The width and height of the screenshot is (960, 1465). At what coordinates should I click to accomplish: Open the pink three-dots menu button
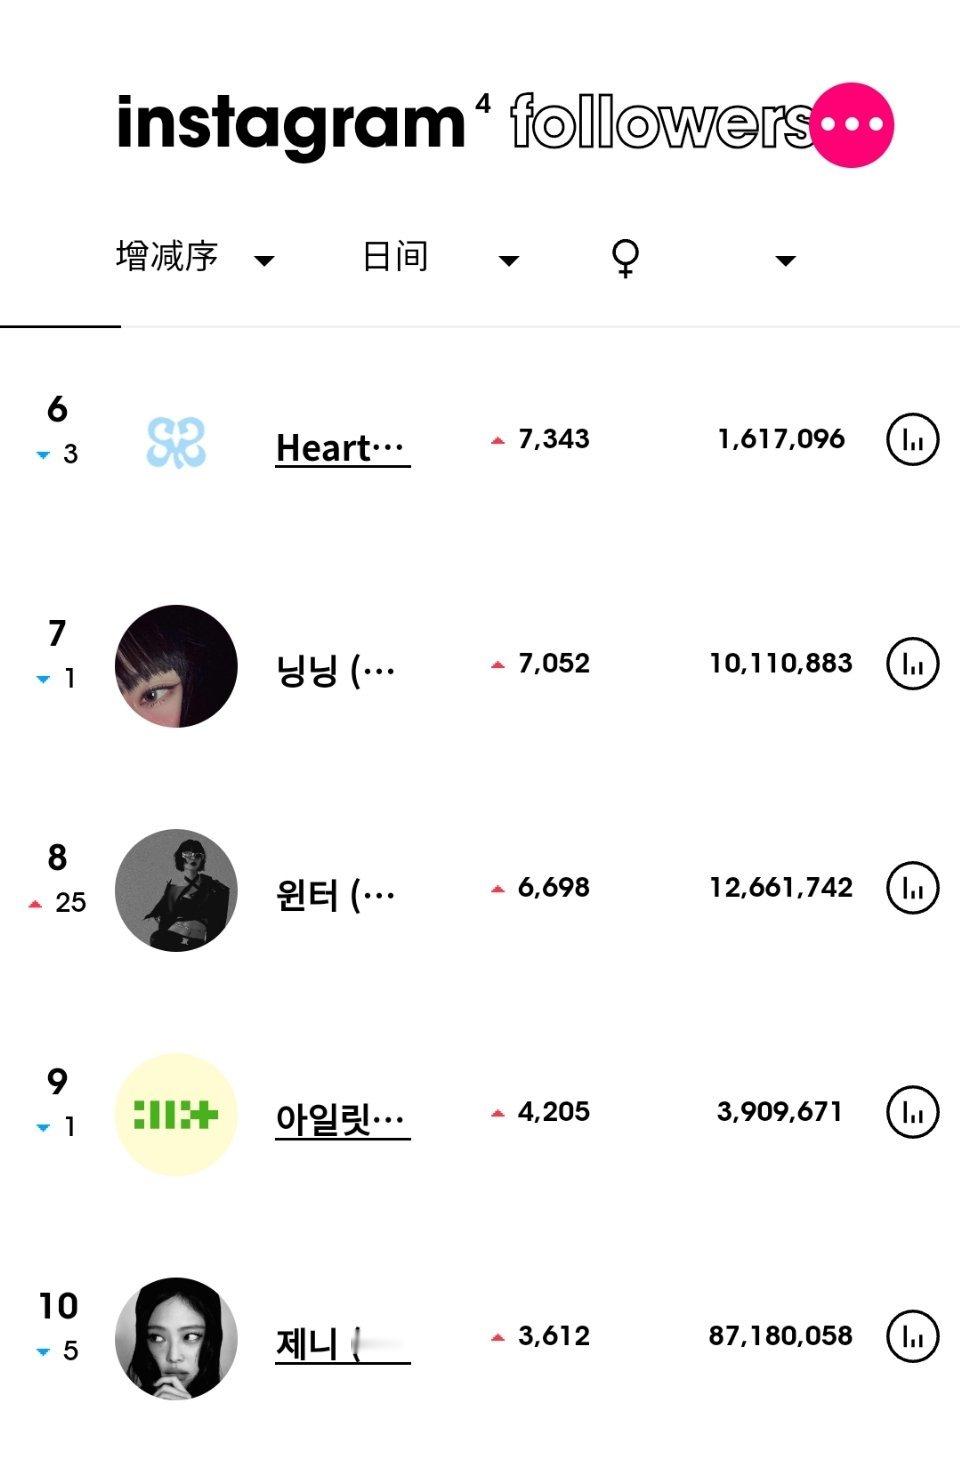[851, 125]
